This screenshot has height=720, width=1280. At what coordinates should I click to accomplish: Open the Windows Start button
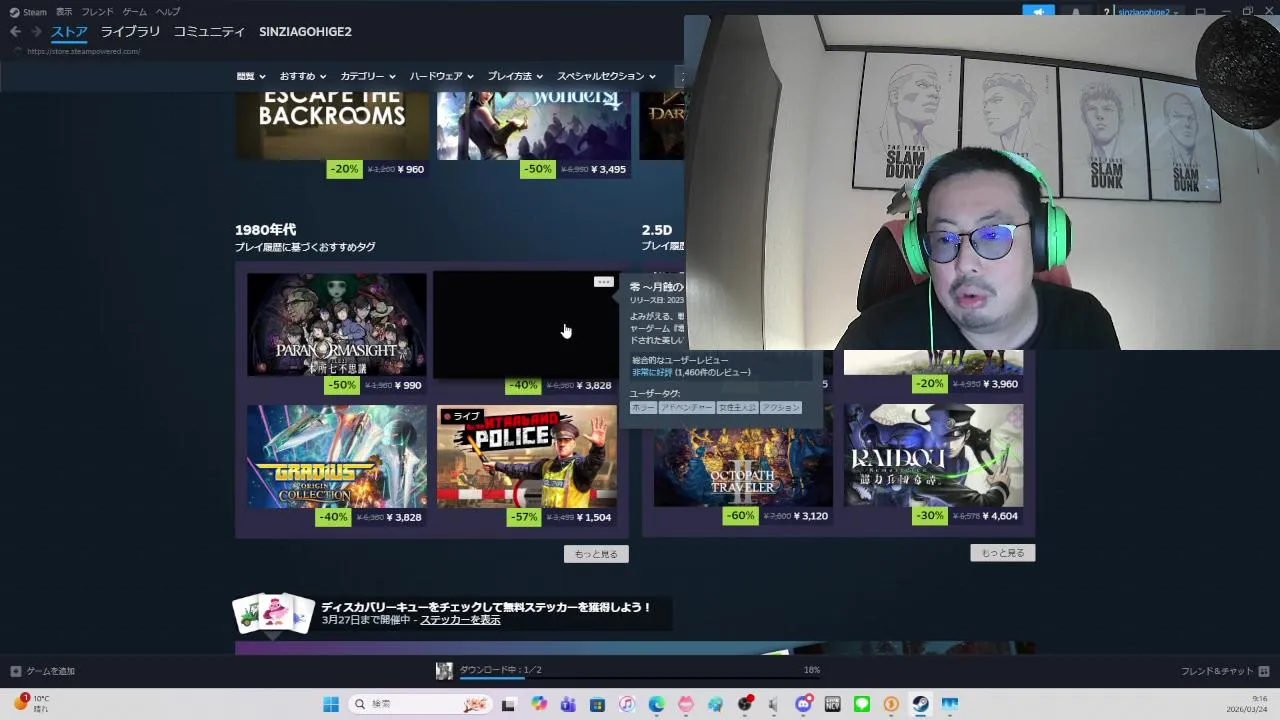(331, 704)
